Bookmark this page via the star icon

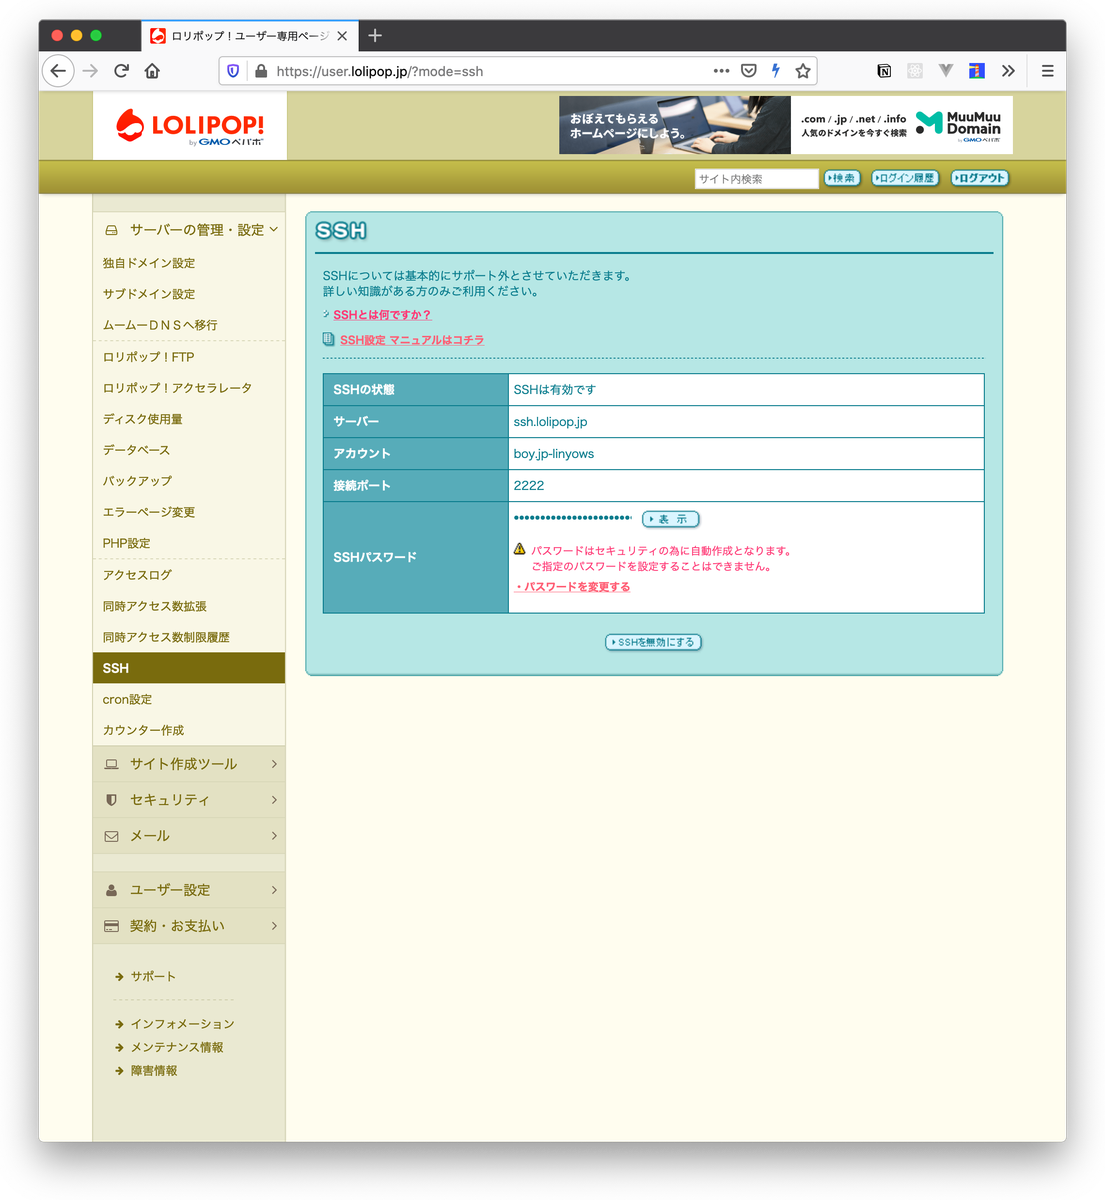click(803, 71)
